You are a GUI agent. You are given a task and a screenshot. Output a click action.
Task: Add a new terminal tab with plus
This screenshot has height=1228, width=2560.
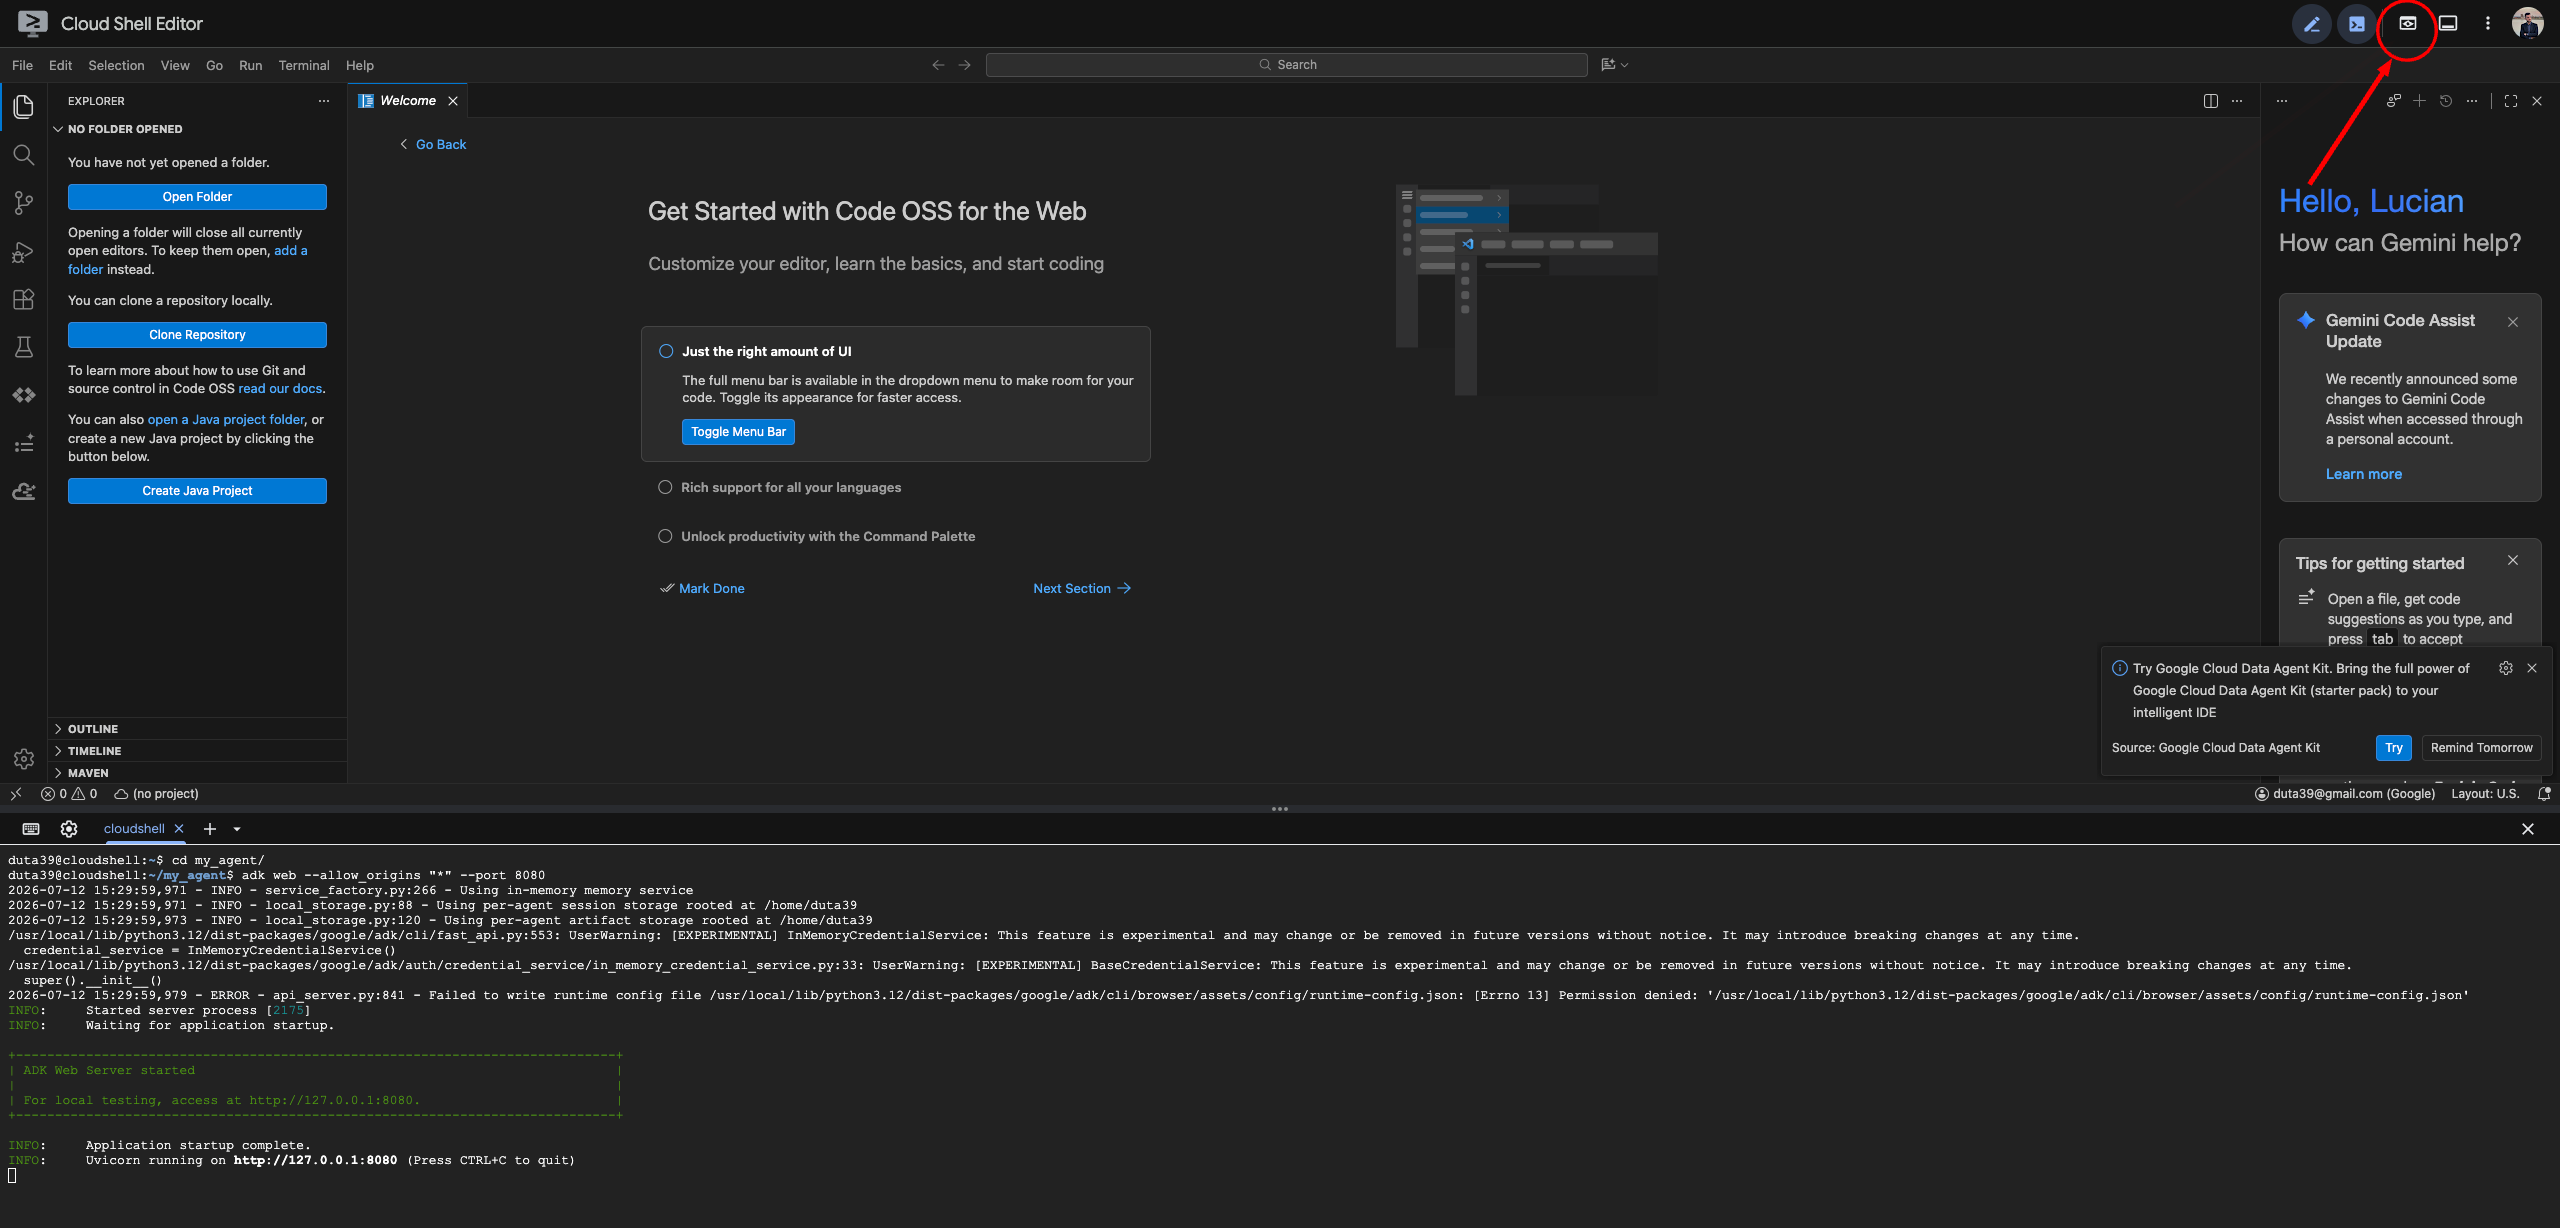[x=210, y=829]
